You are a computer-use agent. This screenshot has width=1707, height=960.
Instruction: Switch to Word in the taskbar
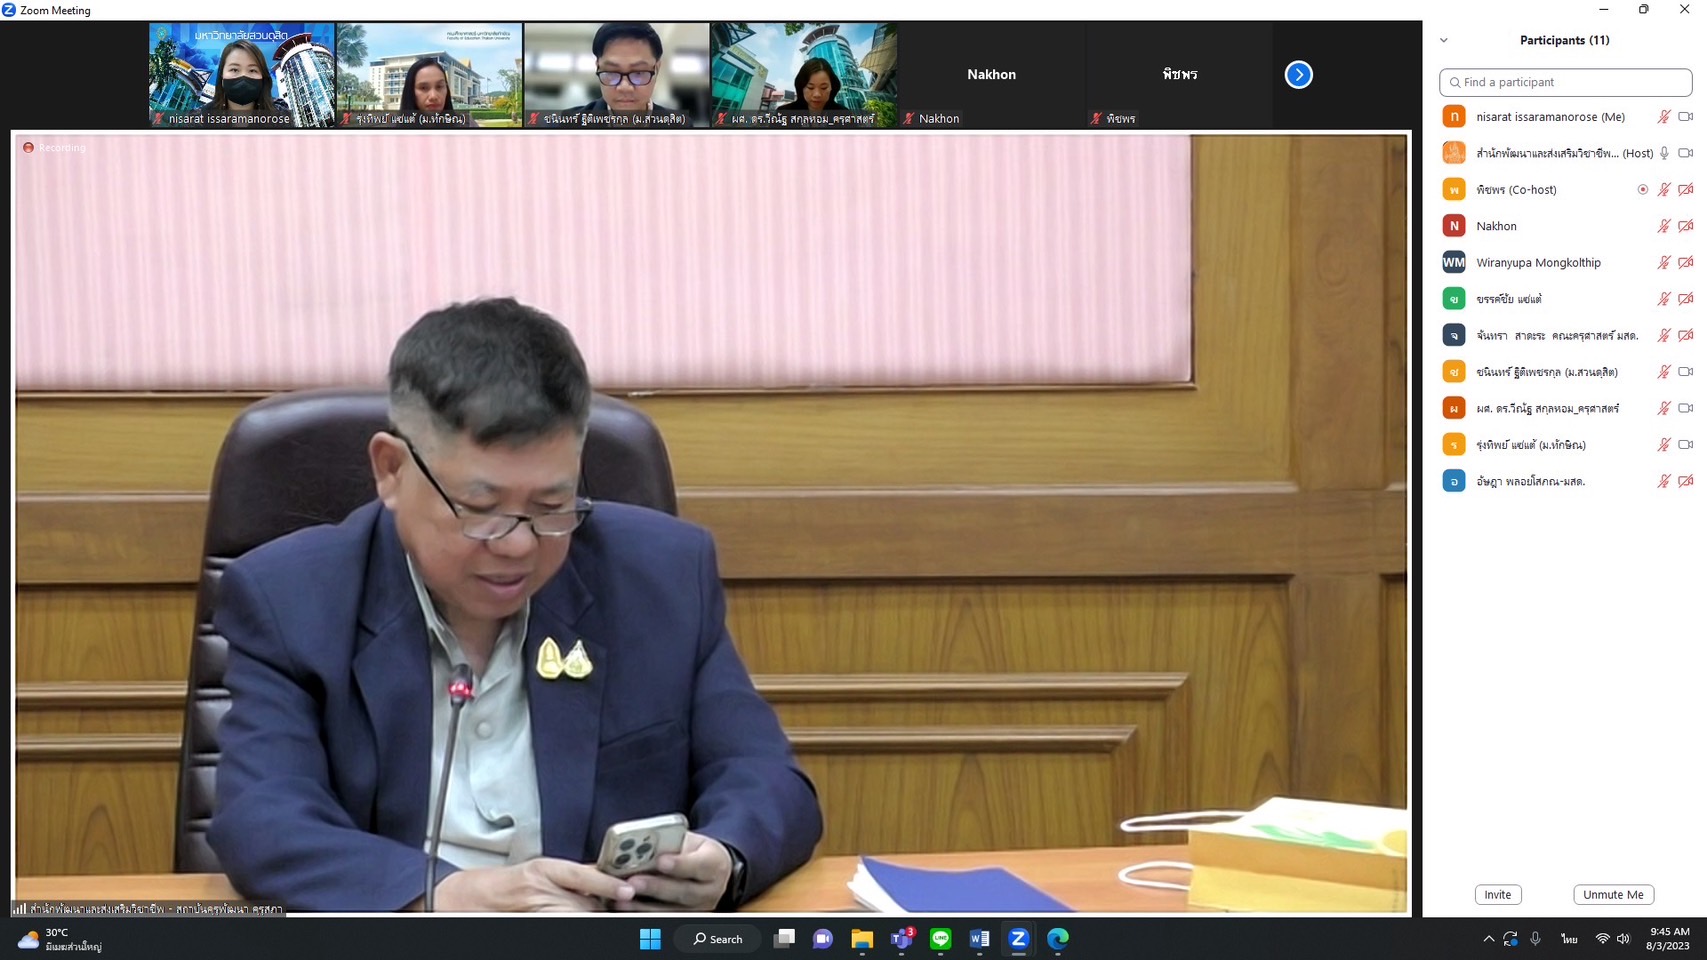click(979, 939)
